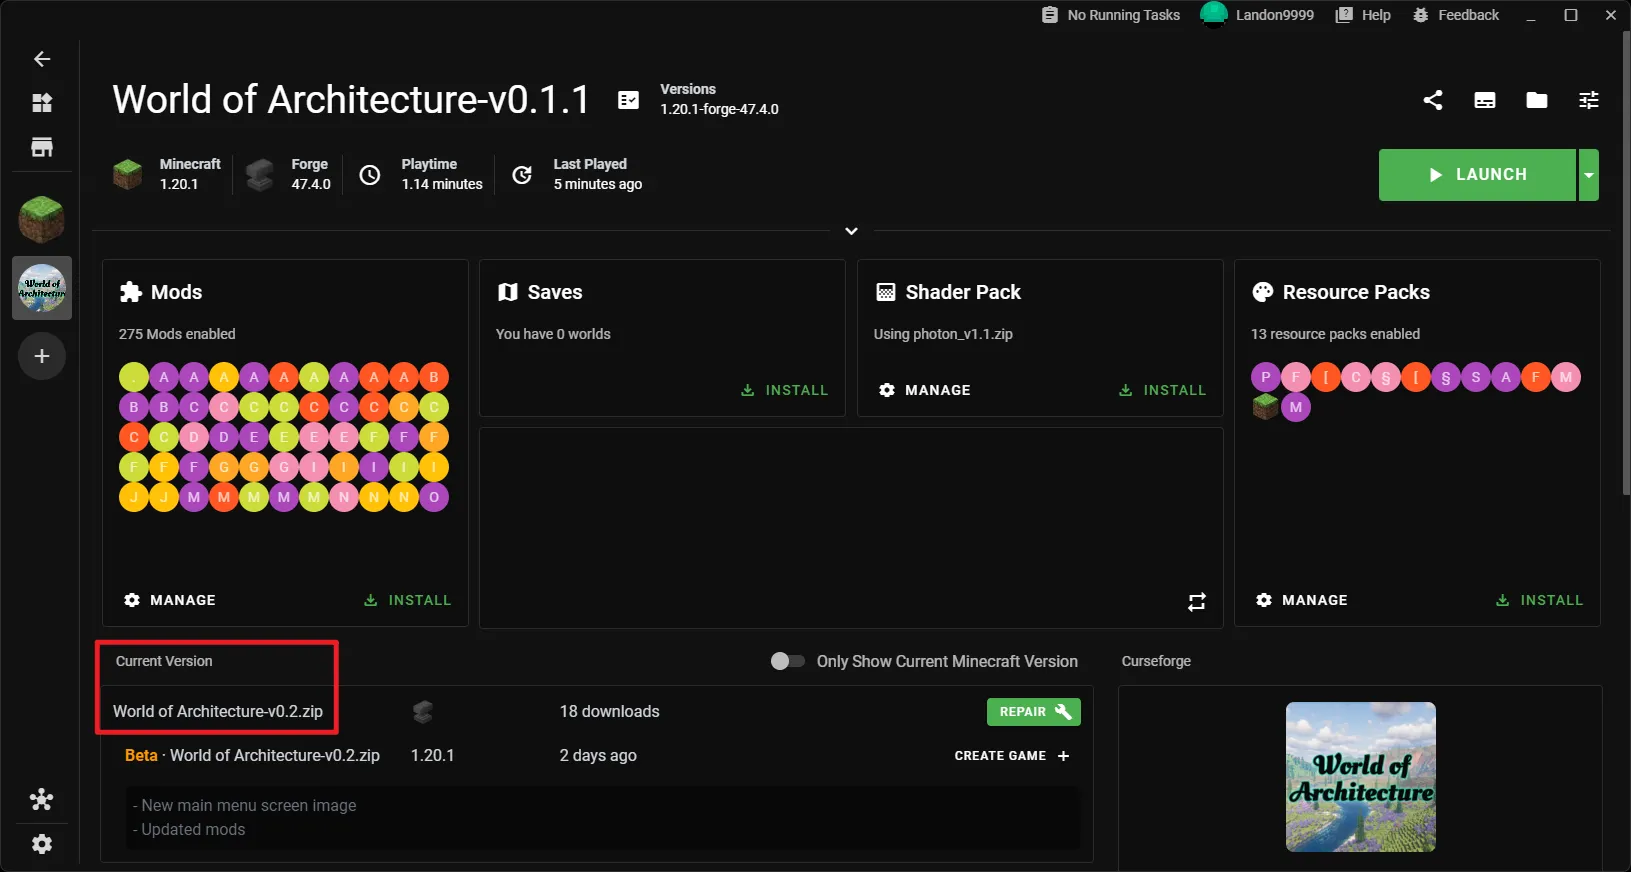This screenshot has height=872, width=1631.
Task: Open the Help menu
Action: click(1363, 15)
